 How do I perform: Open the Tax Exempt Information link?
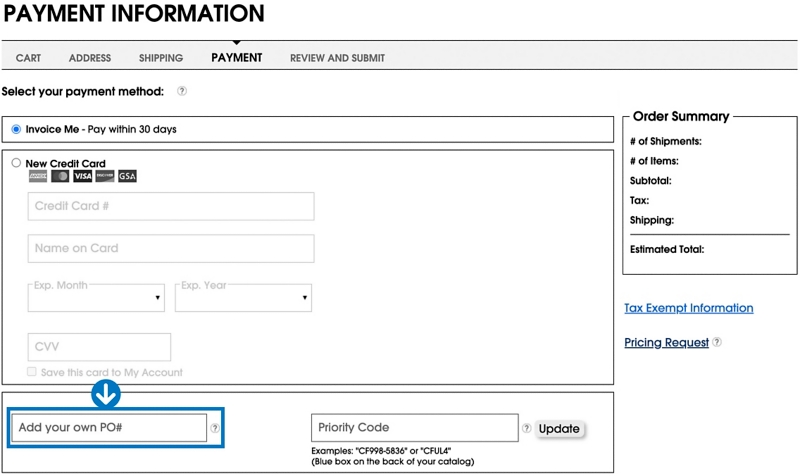pos(688,308)
